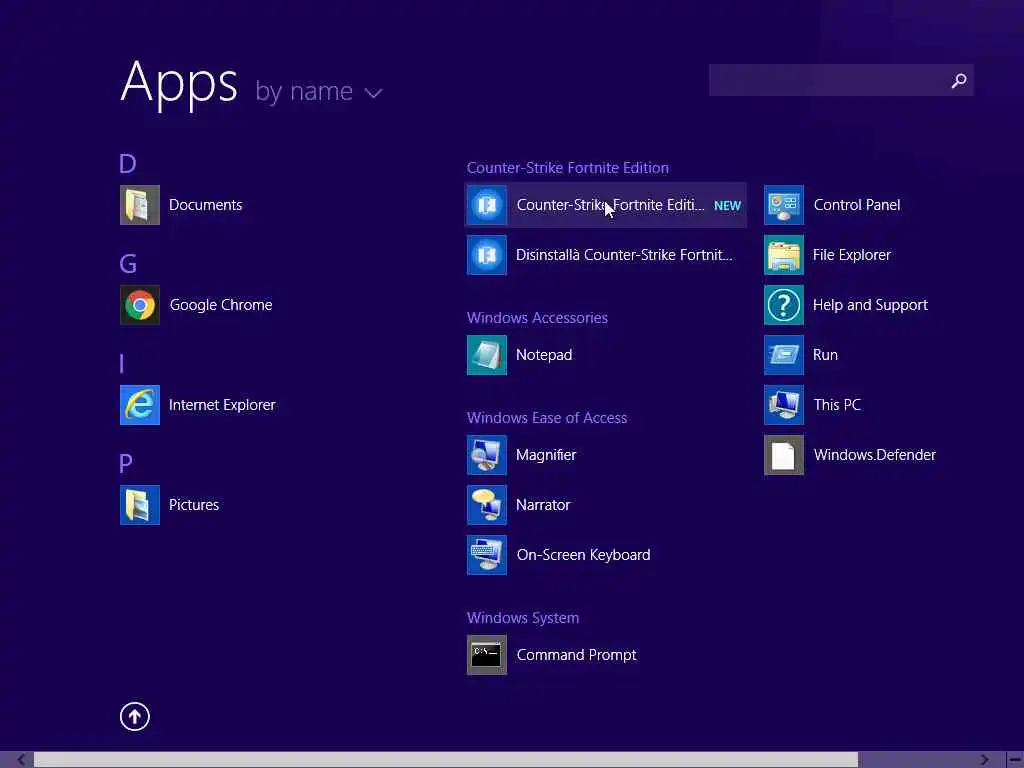1024x768 pixels.
Task: Open the 'by name' sort dropdown
Action: [318, 92]
